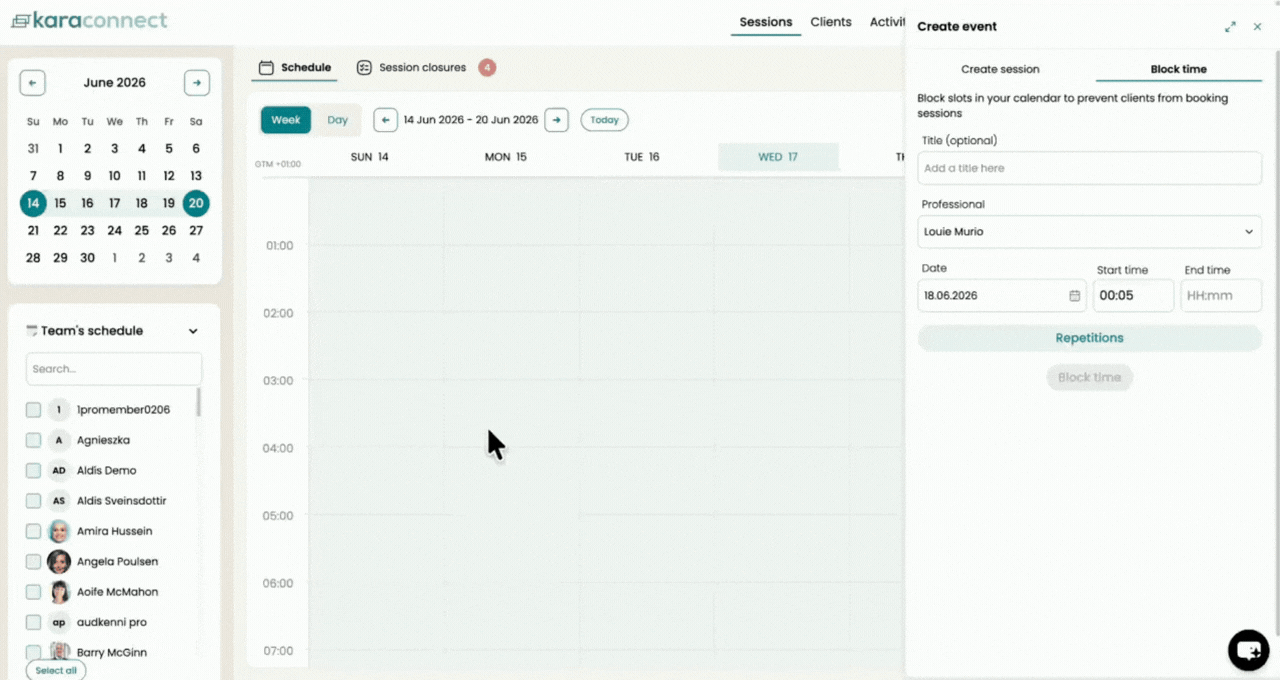The width and height of the screenshot is (1280, 680).
Task: Click the karaconnect logo
Action: (x=90, y=21)
